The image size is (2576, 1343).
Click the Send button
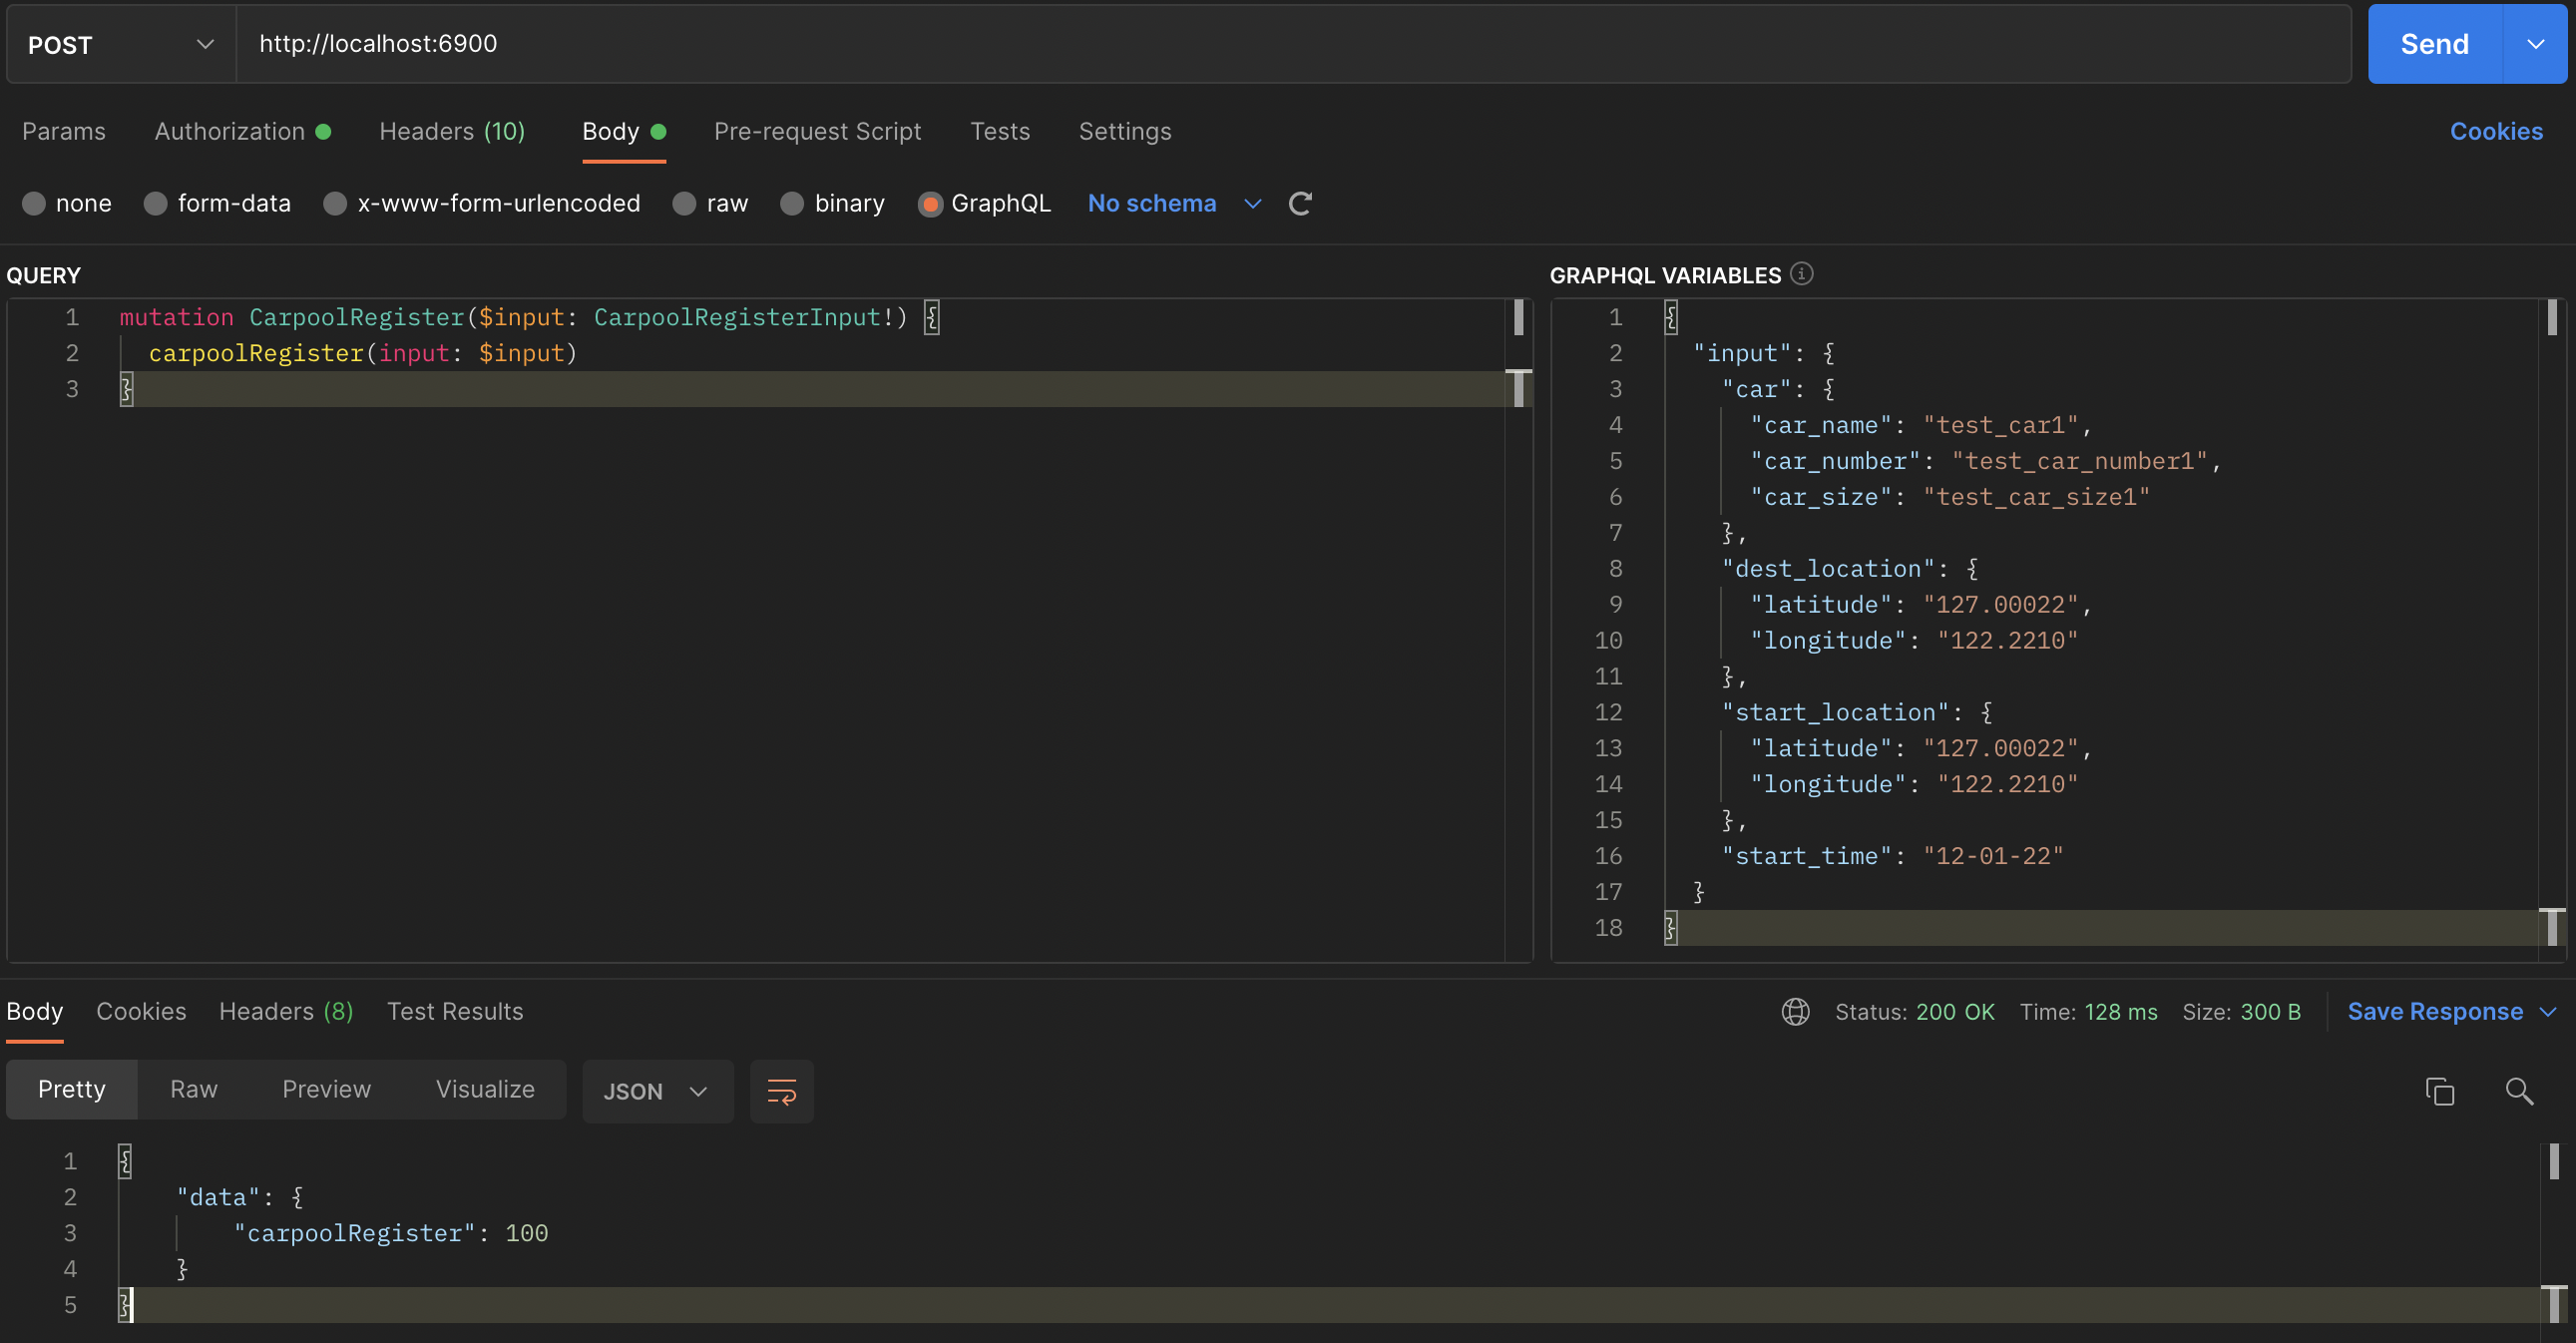click(2434, 45)
